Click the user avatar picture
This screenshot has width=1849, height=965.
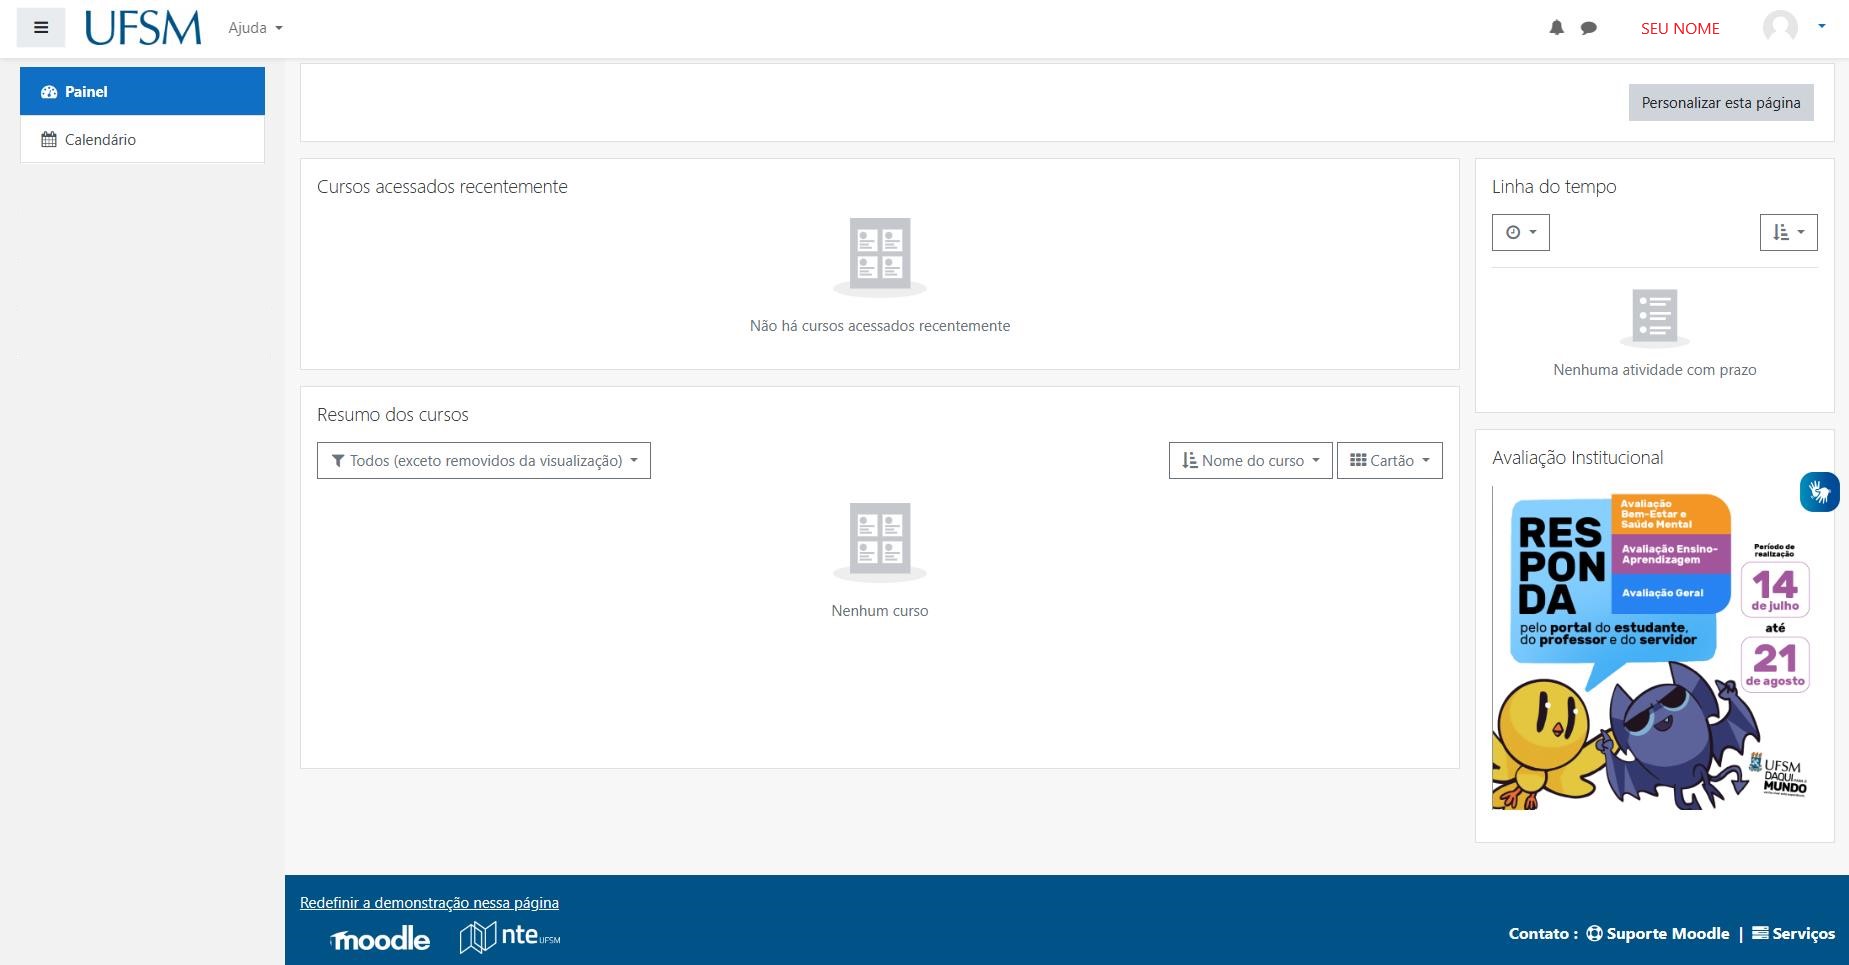[1778, 28]
